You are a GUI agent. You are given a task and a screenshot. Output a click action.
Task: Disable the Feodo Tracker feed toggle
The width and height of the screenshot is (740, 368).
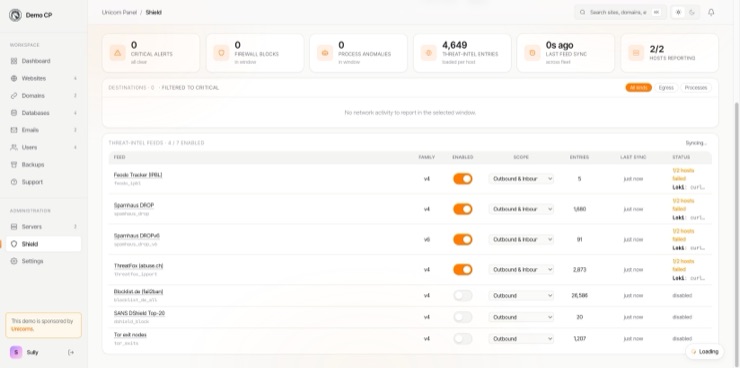(462, 179)
